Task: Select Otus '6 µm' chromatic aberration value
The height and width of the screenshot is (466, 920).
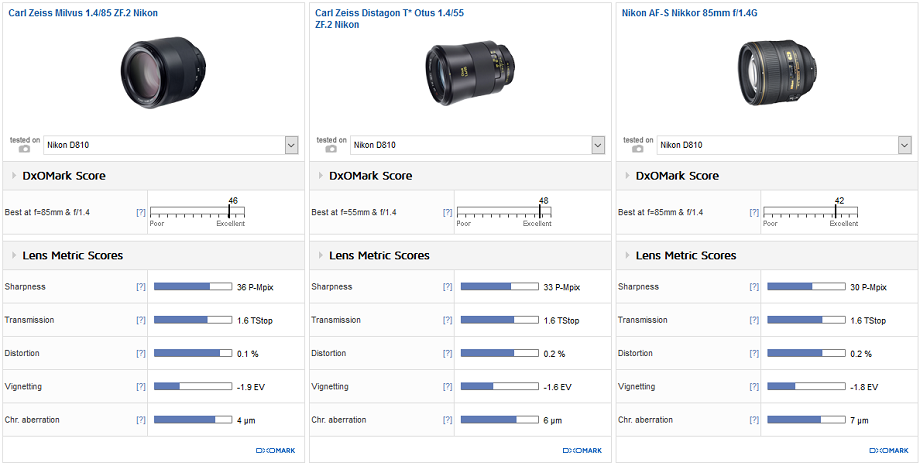Action: 553,421
